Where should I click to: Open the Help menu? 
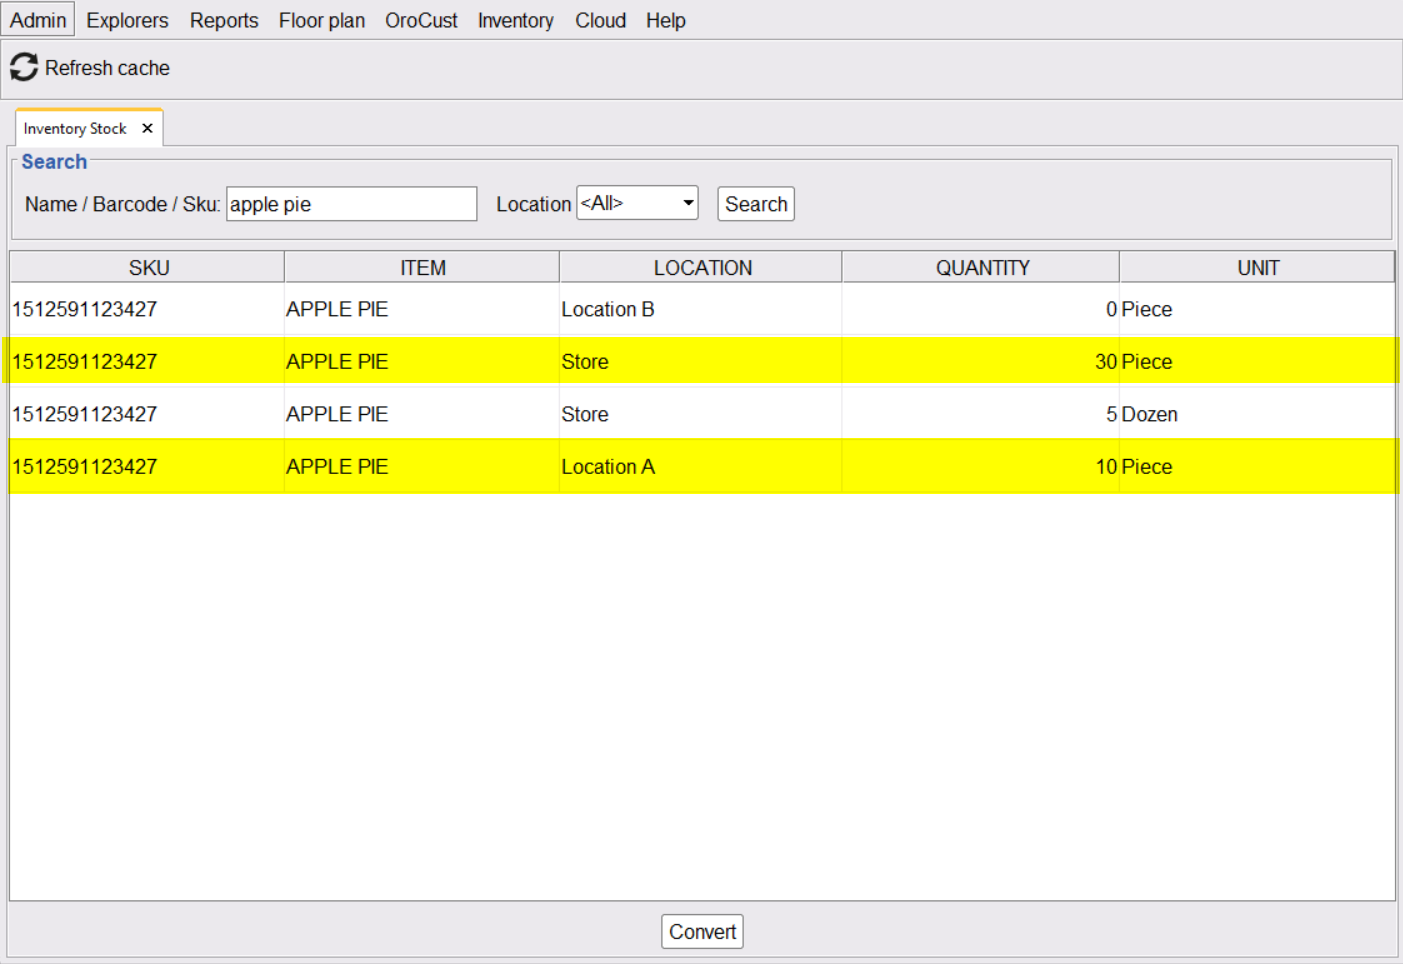pyautogui.click(x=665, y=20)
